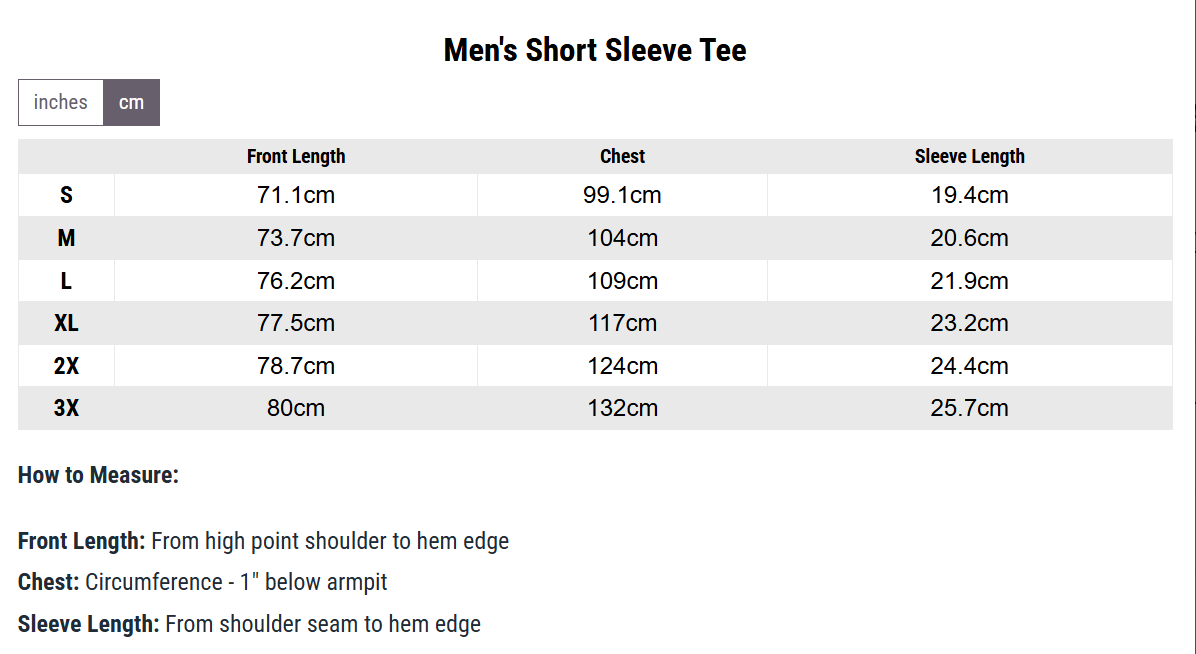Image resolution: width=1196 pixels, height=654 pixels.
Task: Select the 117cm chest value for XL
Action: pyautogui.click(x=622, y=323)
